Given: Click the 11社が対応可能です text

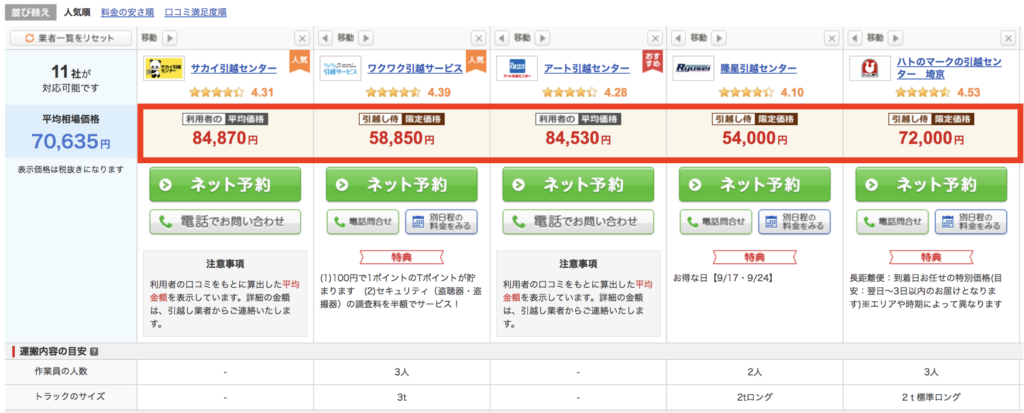Looking at the screenshot, I should (70, 77).
